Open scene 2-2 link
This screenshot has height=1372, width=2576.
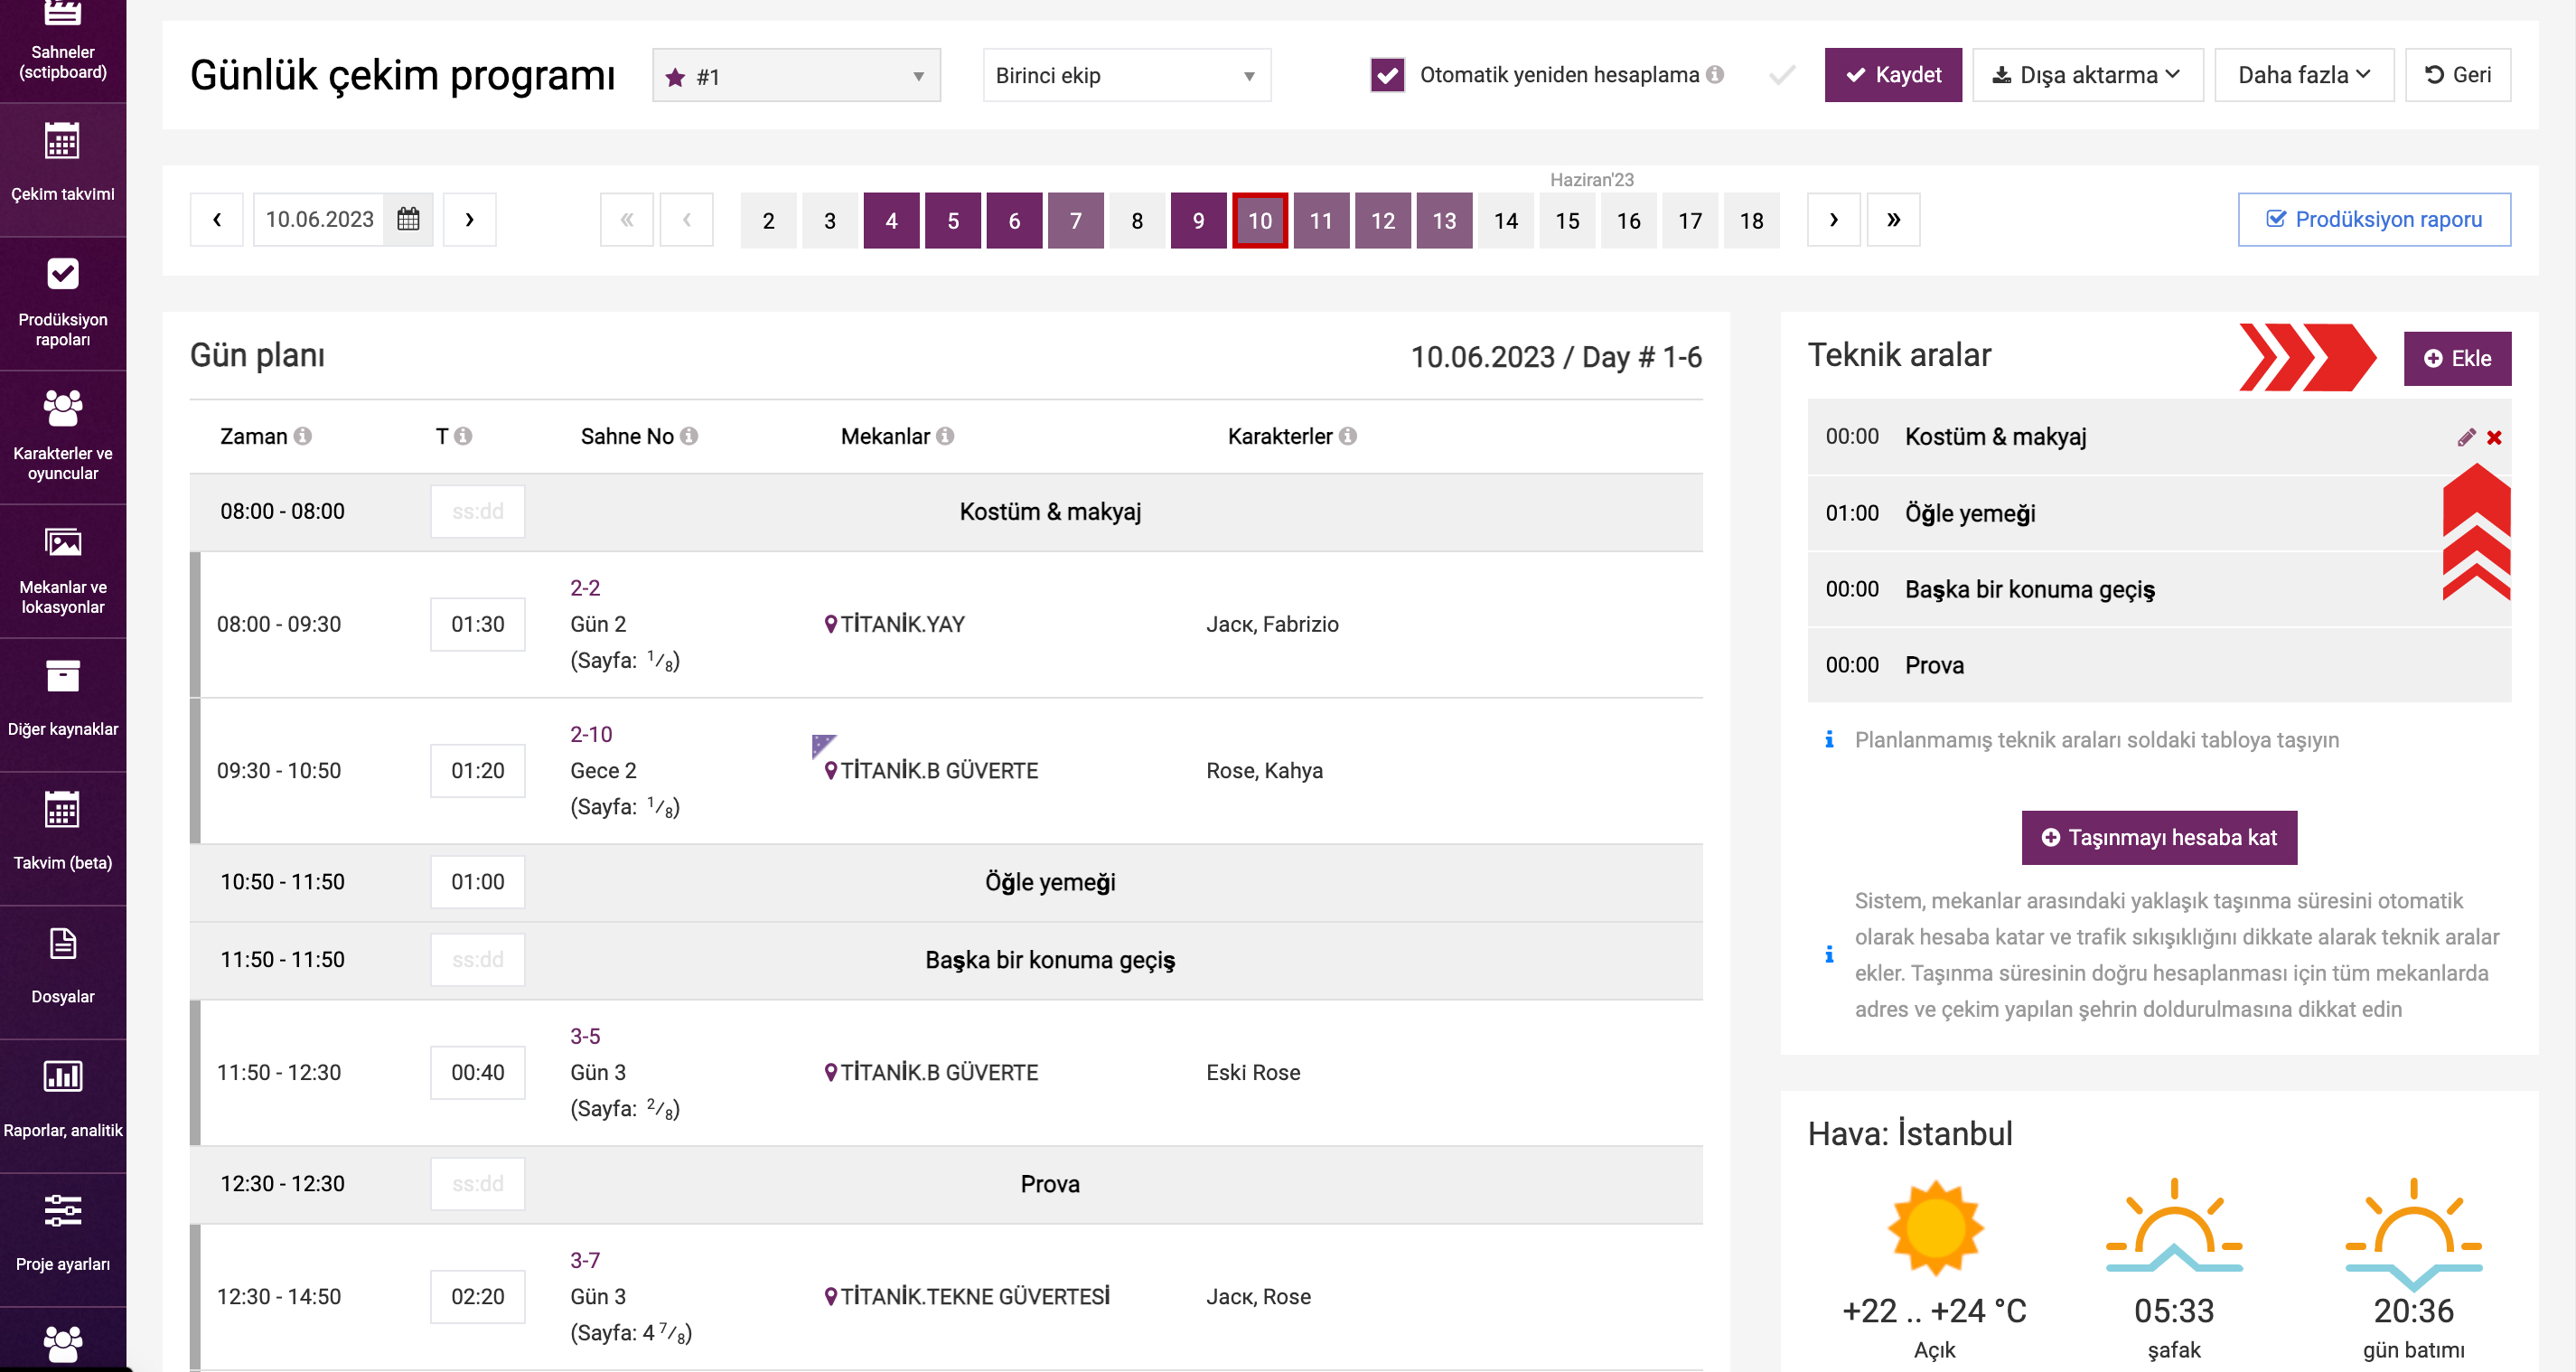tap(585, 588)
